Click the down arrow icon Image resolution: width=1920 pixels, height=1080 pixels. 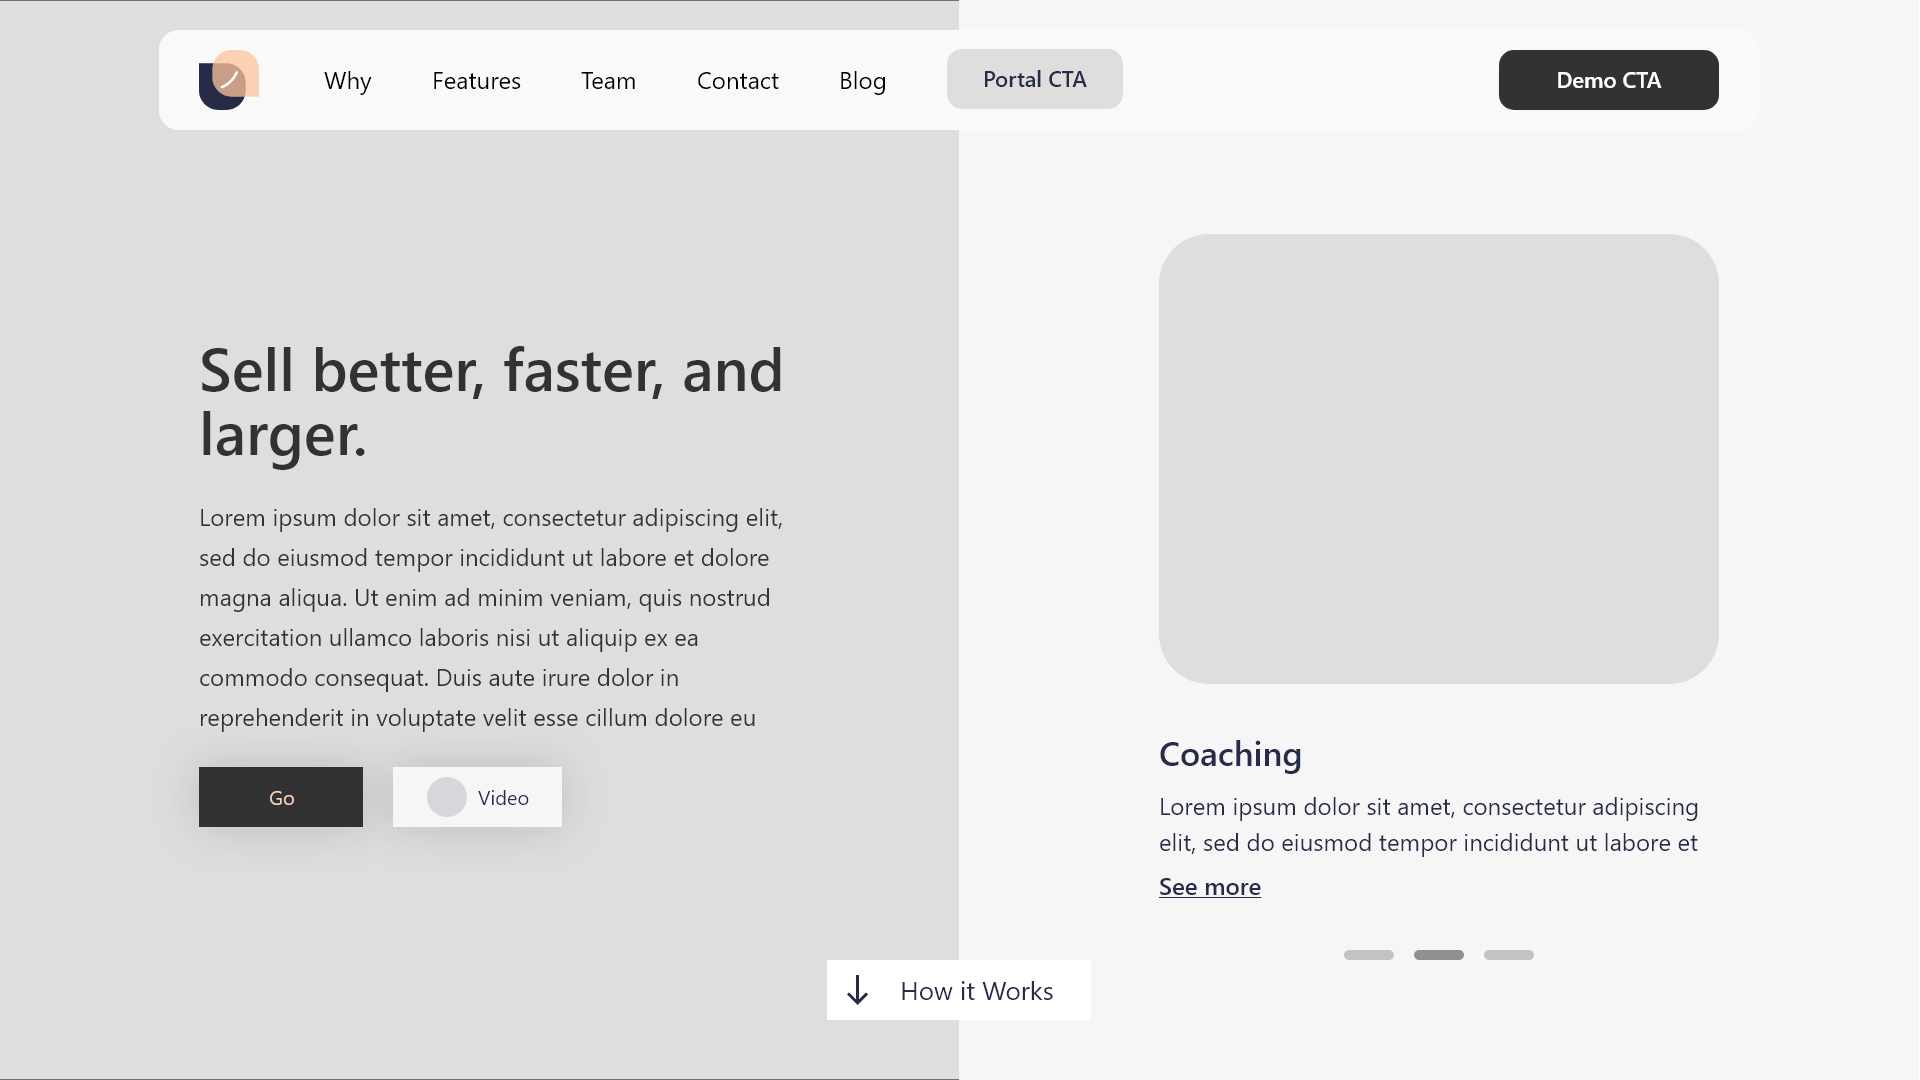pyautogui.click(x=858, y=991)
